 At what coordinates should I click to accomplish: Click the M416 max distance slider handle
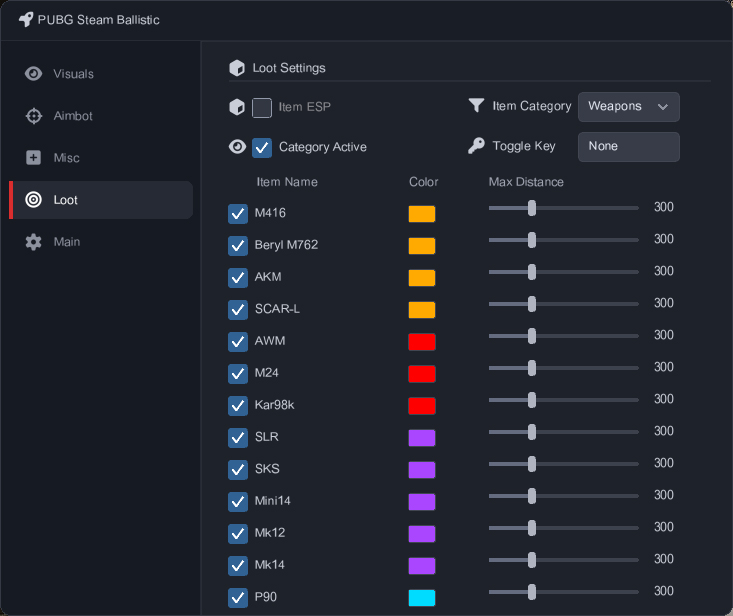pyautogui.click(x=532, y=208)
